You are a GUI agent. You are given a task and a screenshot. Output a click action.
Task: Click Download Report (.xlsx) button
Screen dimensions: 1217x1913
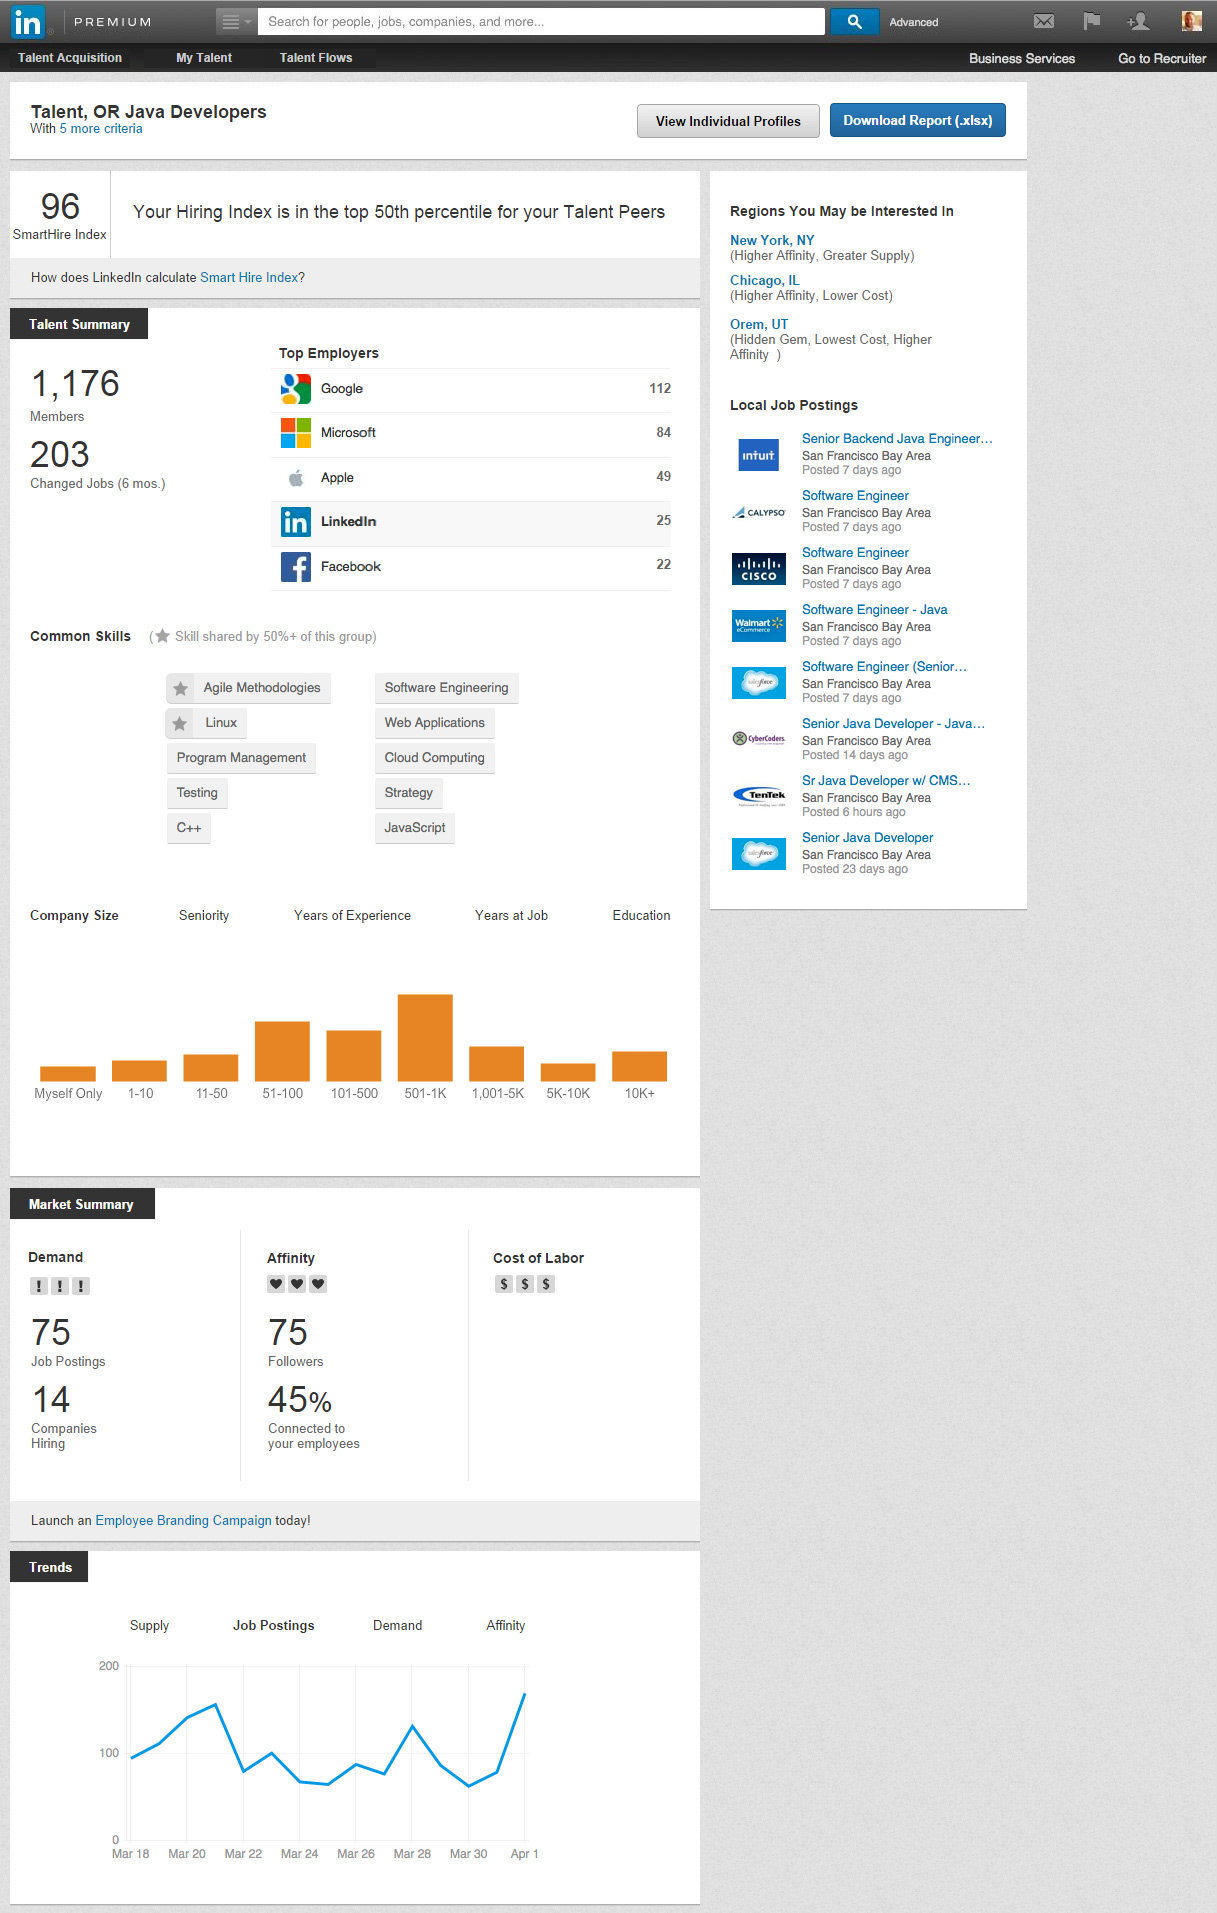pos(917,121)
